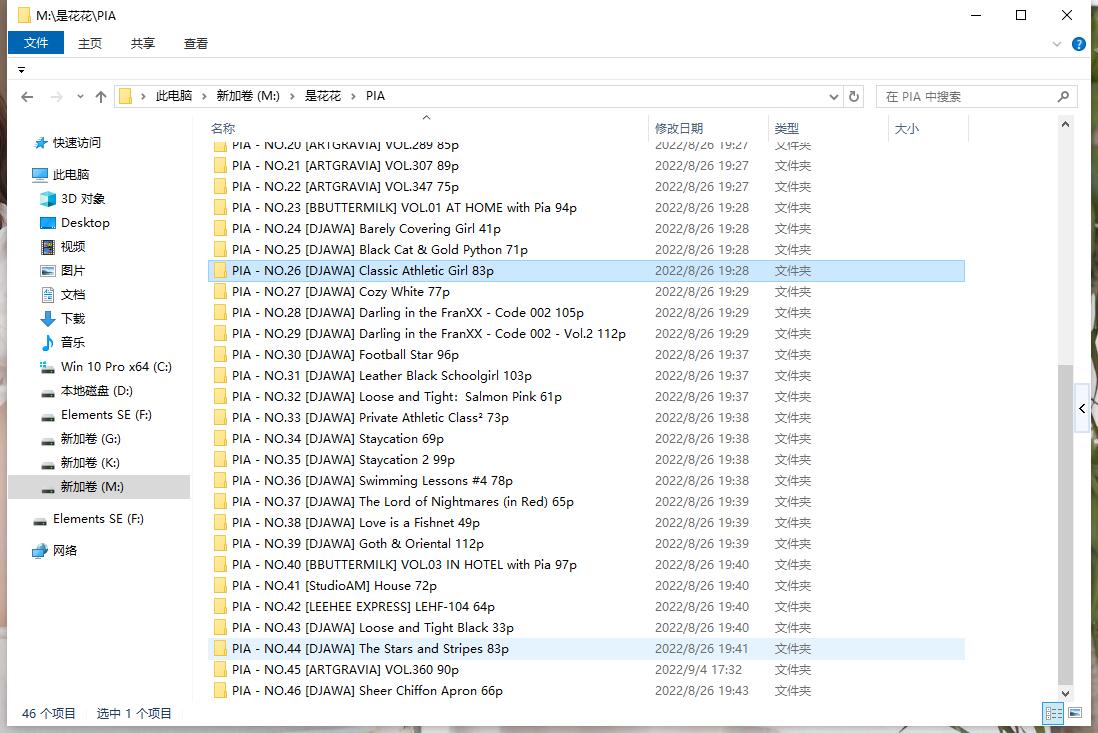
Task: Click 新加卷 (G:) drive icon
Action: [48, 441]
